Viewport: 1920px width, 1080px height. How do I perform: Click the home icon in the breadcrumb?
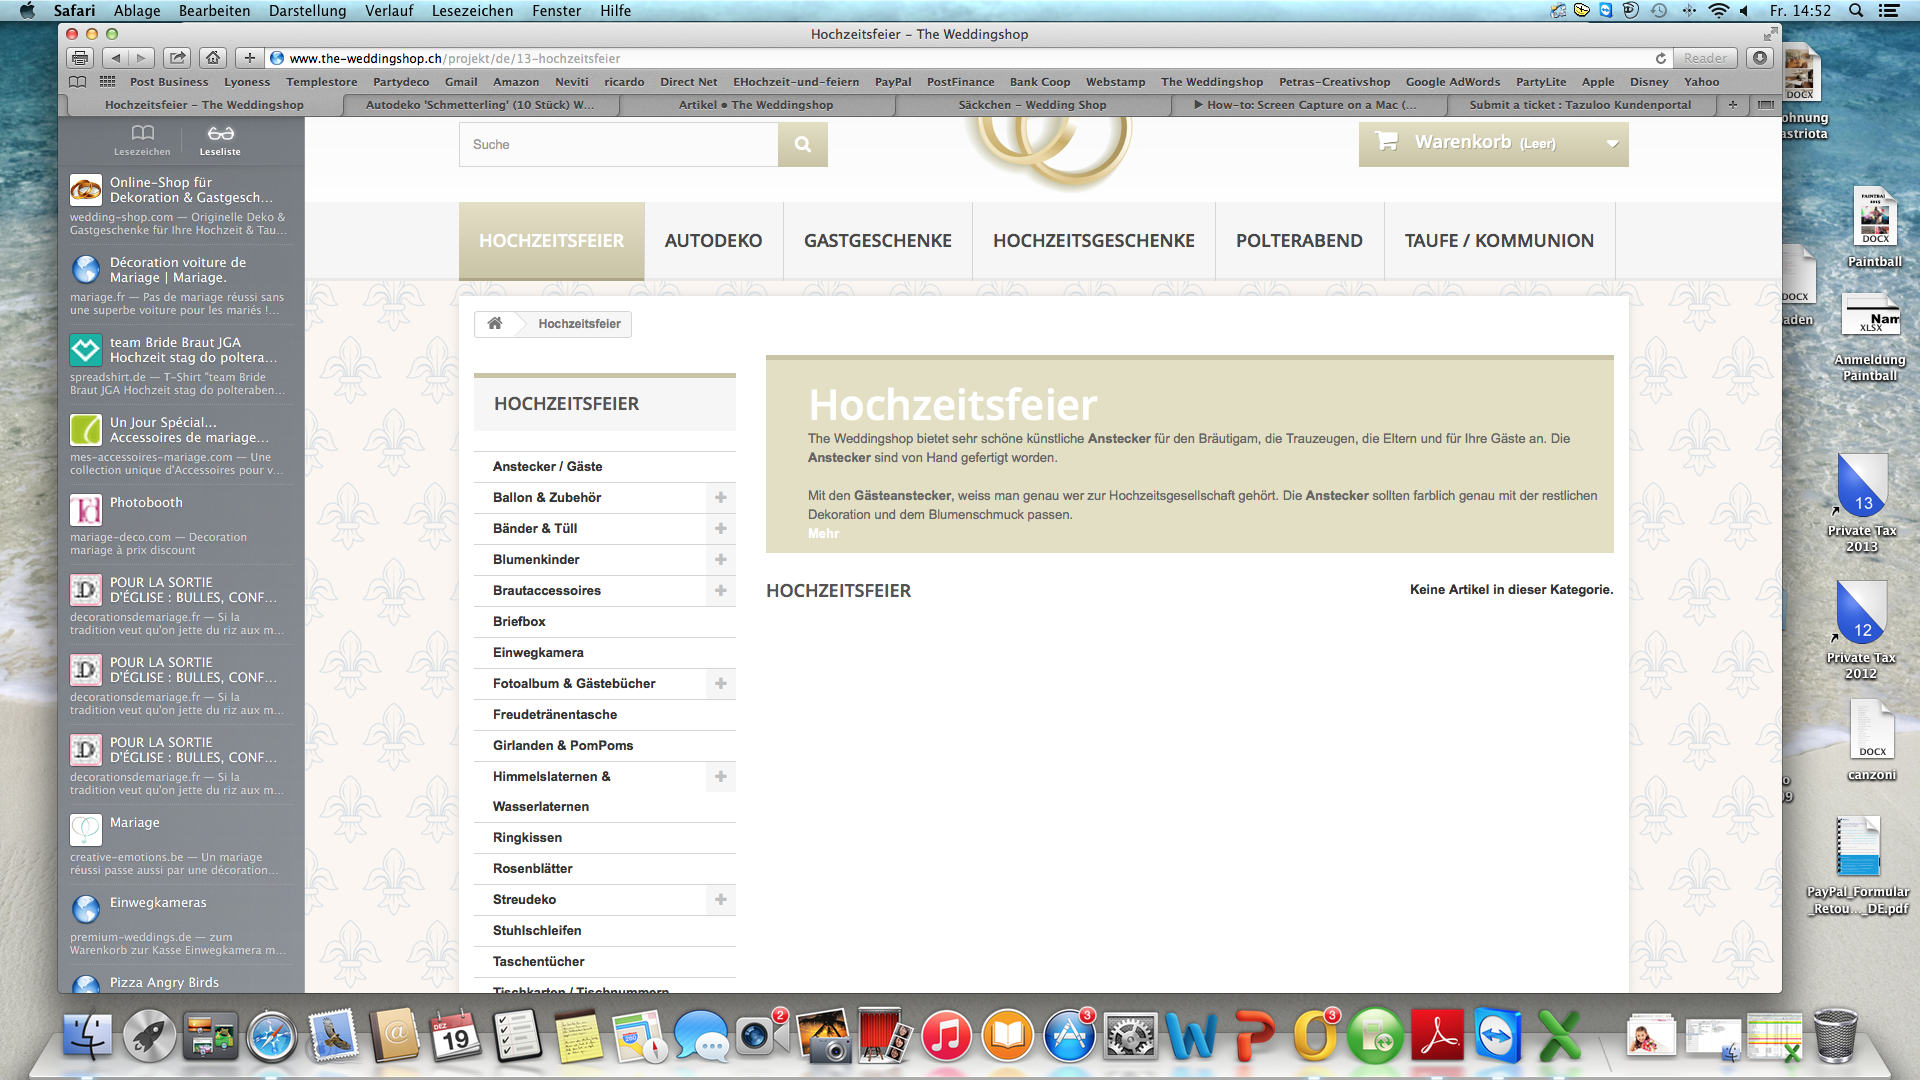pos(494,323)
